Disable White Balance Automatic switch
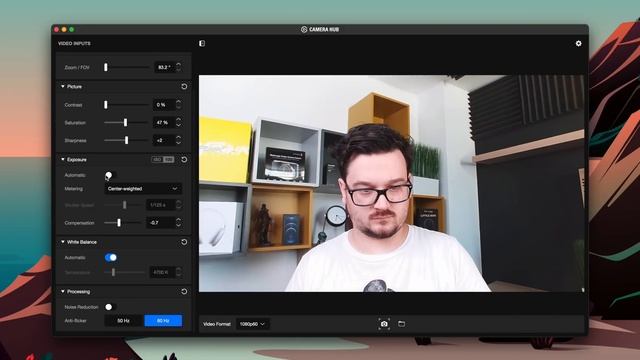Screen dimensions: 640x360 (111, 258)
